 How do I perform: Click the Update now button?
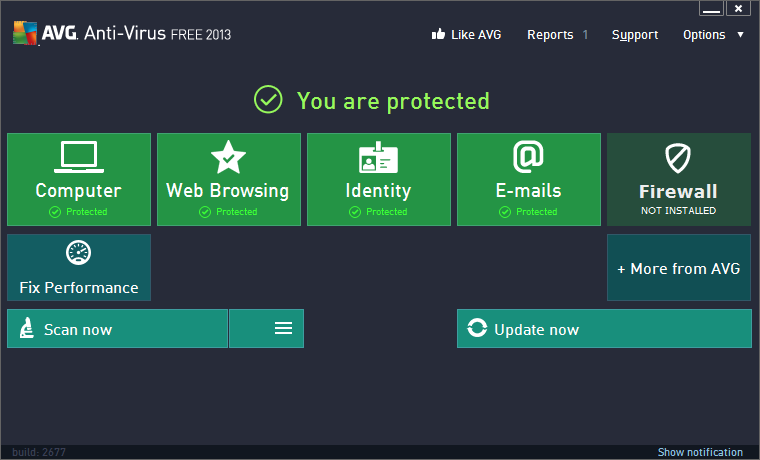pyautogui.click(x=604, y=329)
